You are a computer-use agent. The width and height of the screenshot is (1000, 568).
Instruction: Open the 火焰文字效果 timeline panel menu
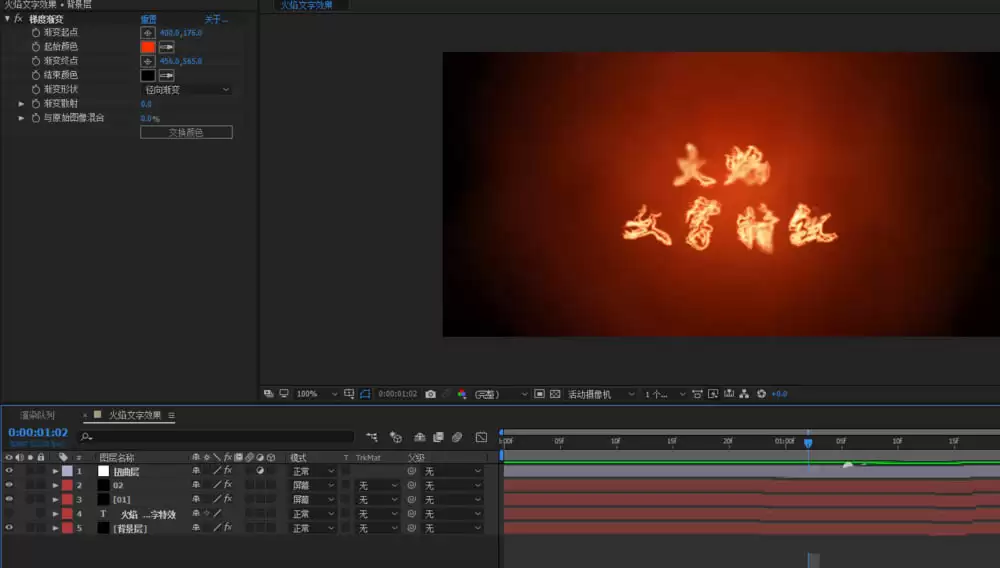click(172, 415)
